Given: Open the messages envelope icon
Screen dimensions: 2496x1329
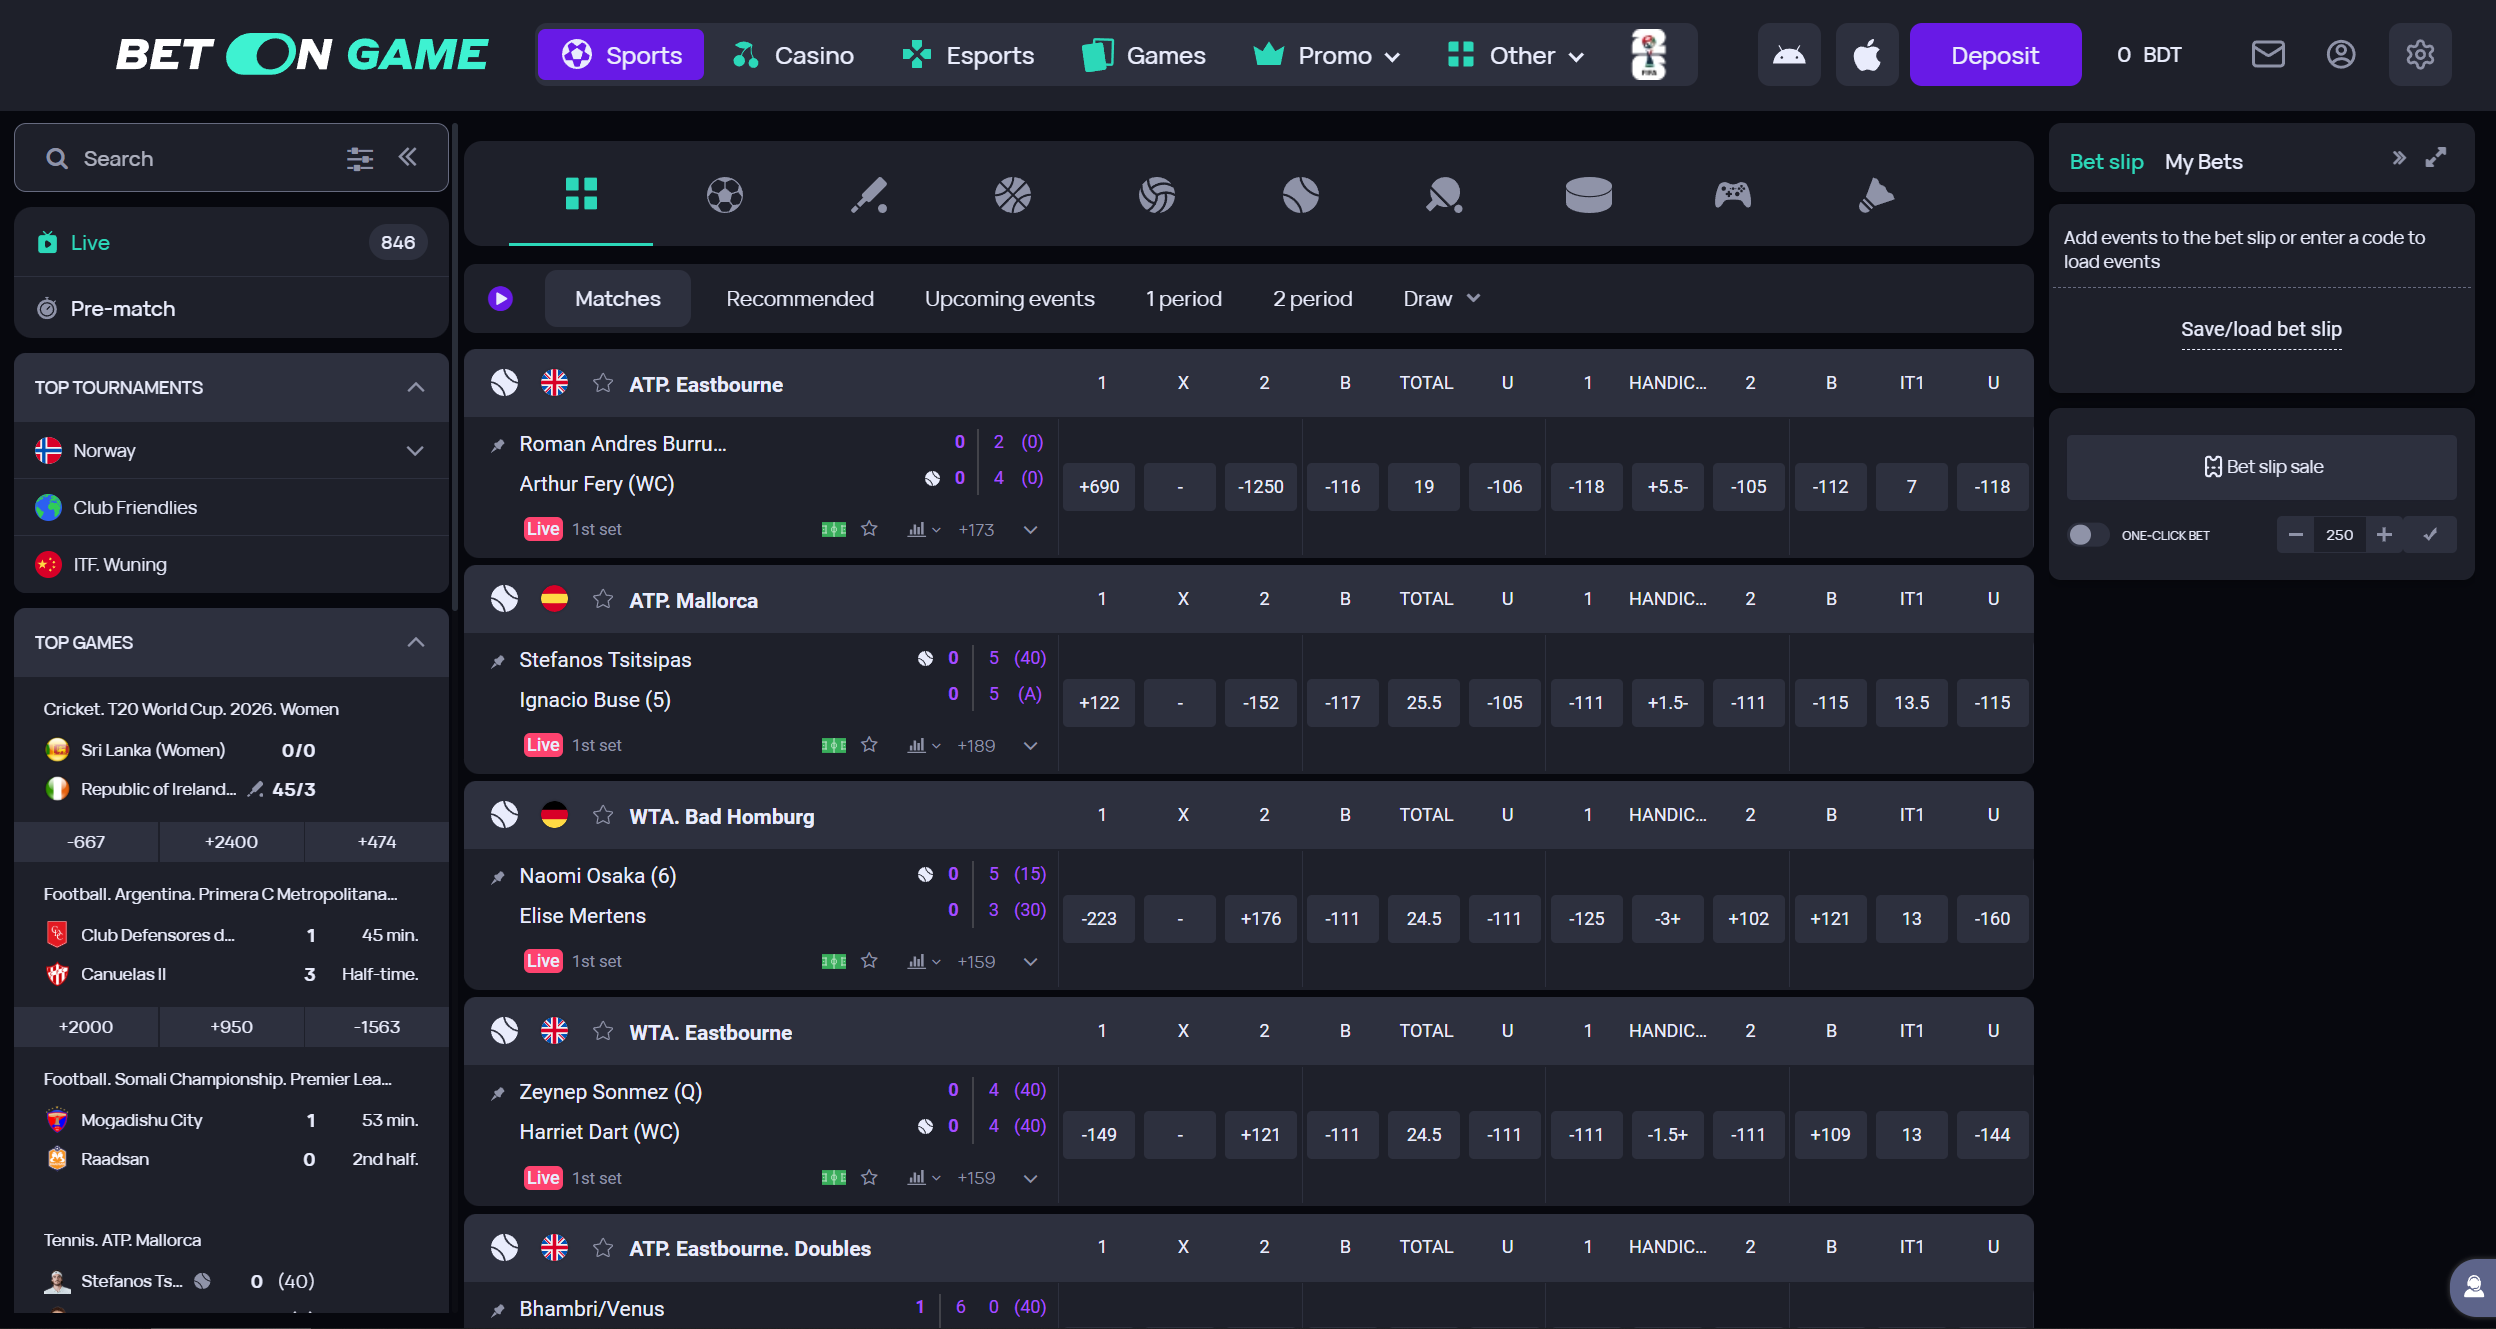Looking at the screenshot, I should (x=2268, y=54).
